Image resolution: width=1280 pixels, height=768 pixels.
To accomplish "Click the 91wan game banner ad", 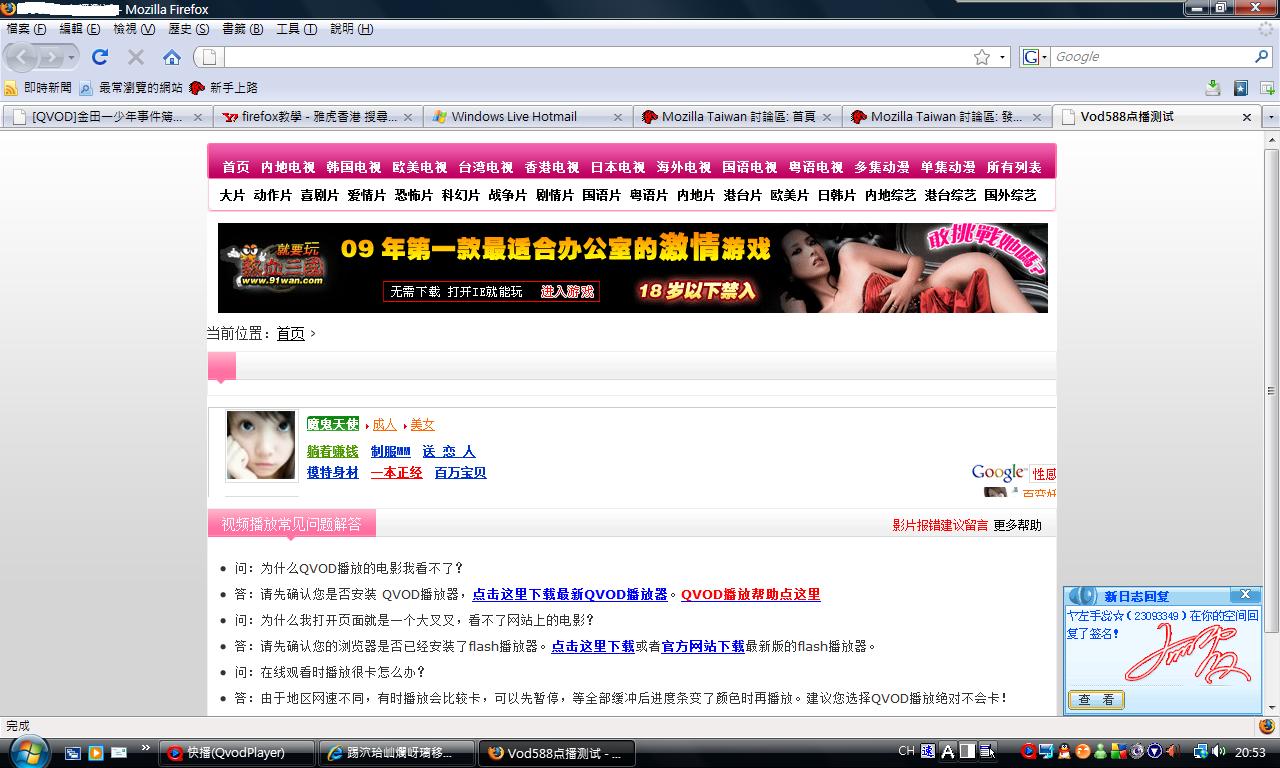I will 633,268.
